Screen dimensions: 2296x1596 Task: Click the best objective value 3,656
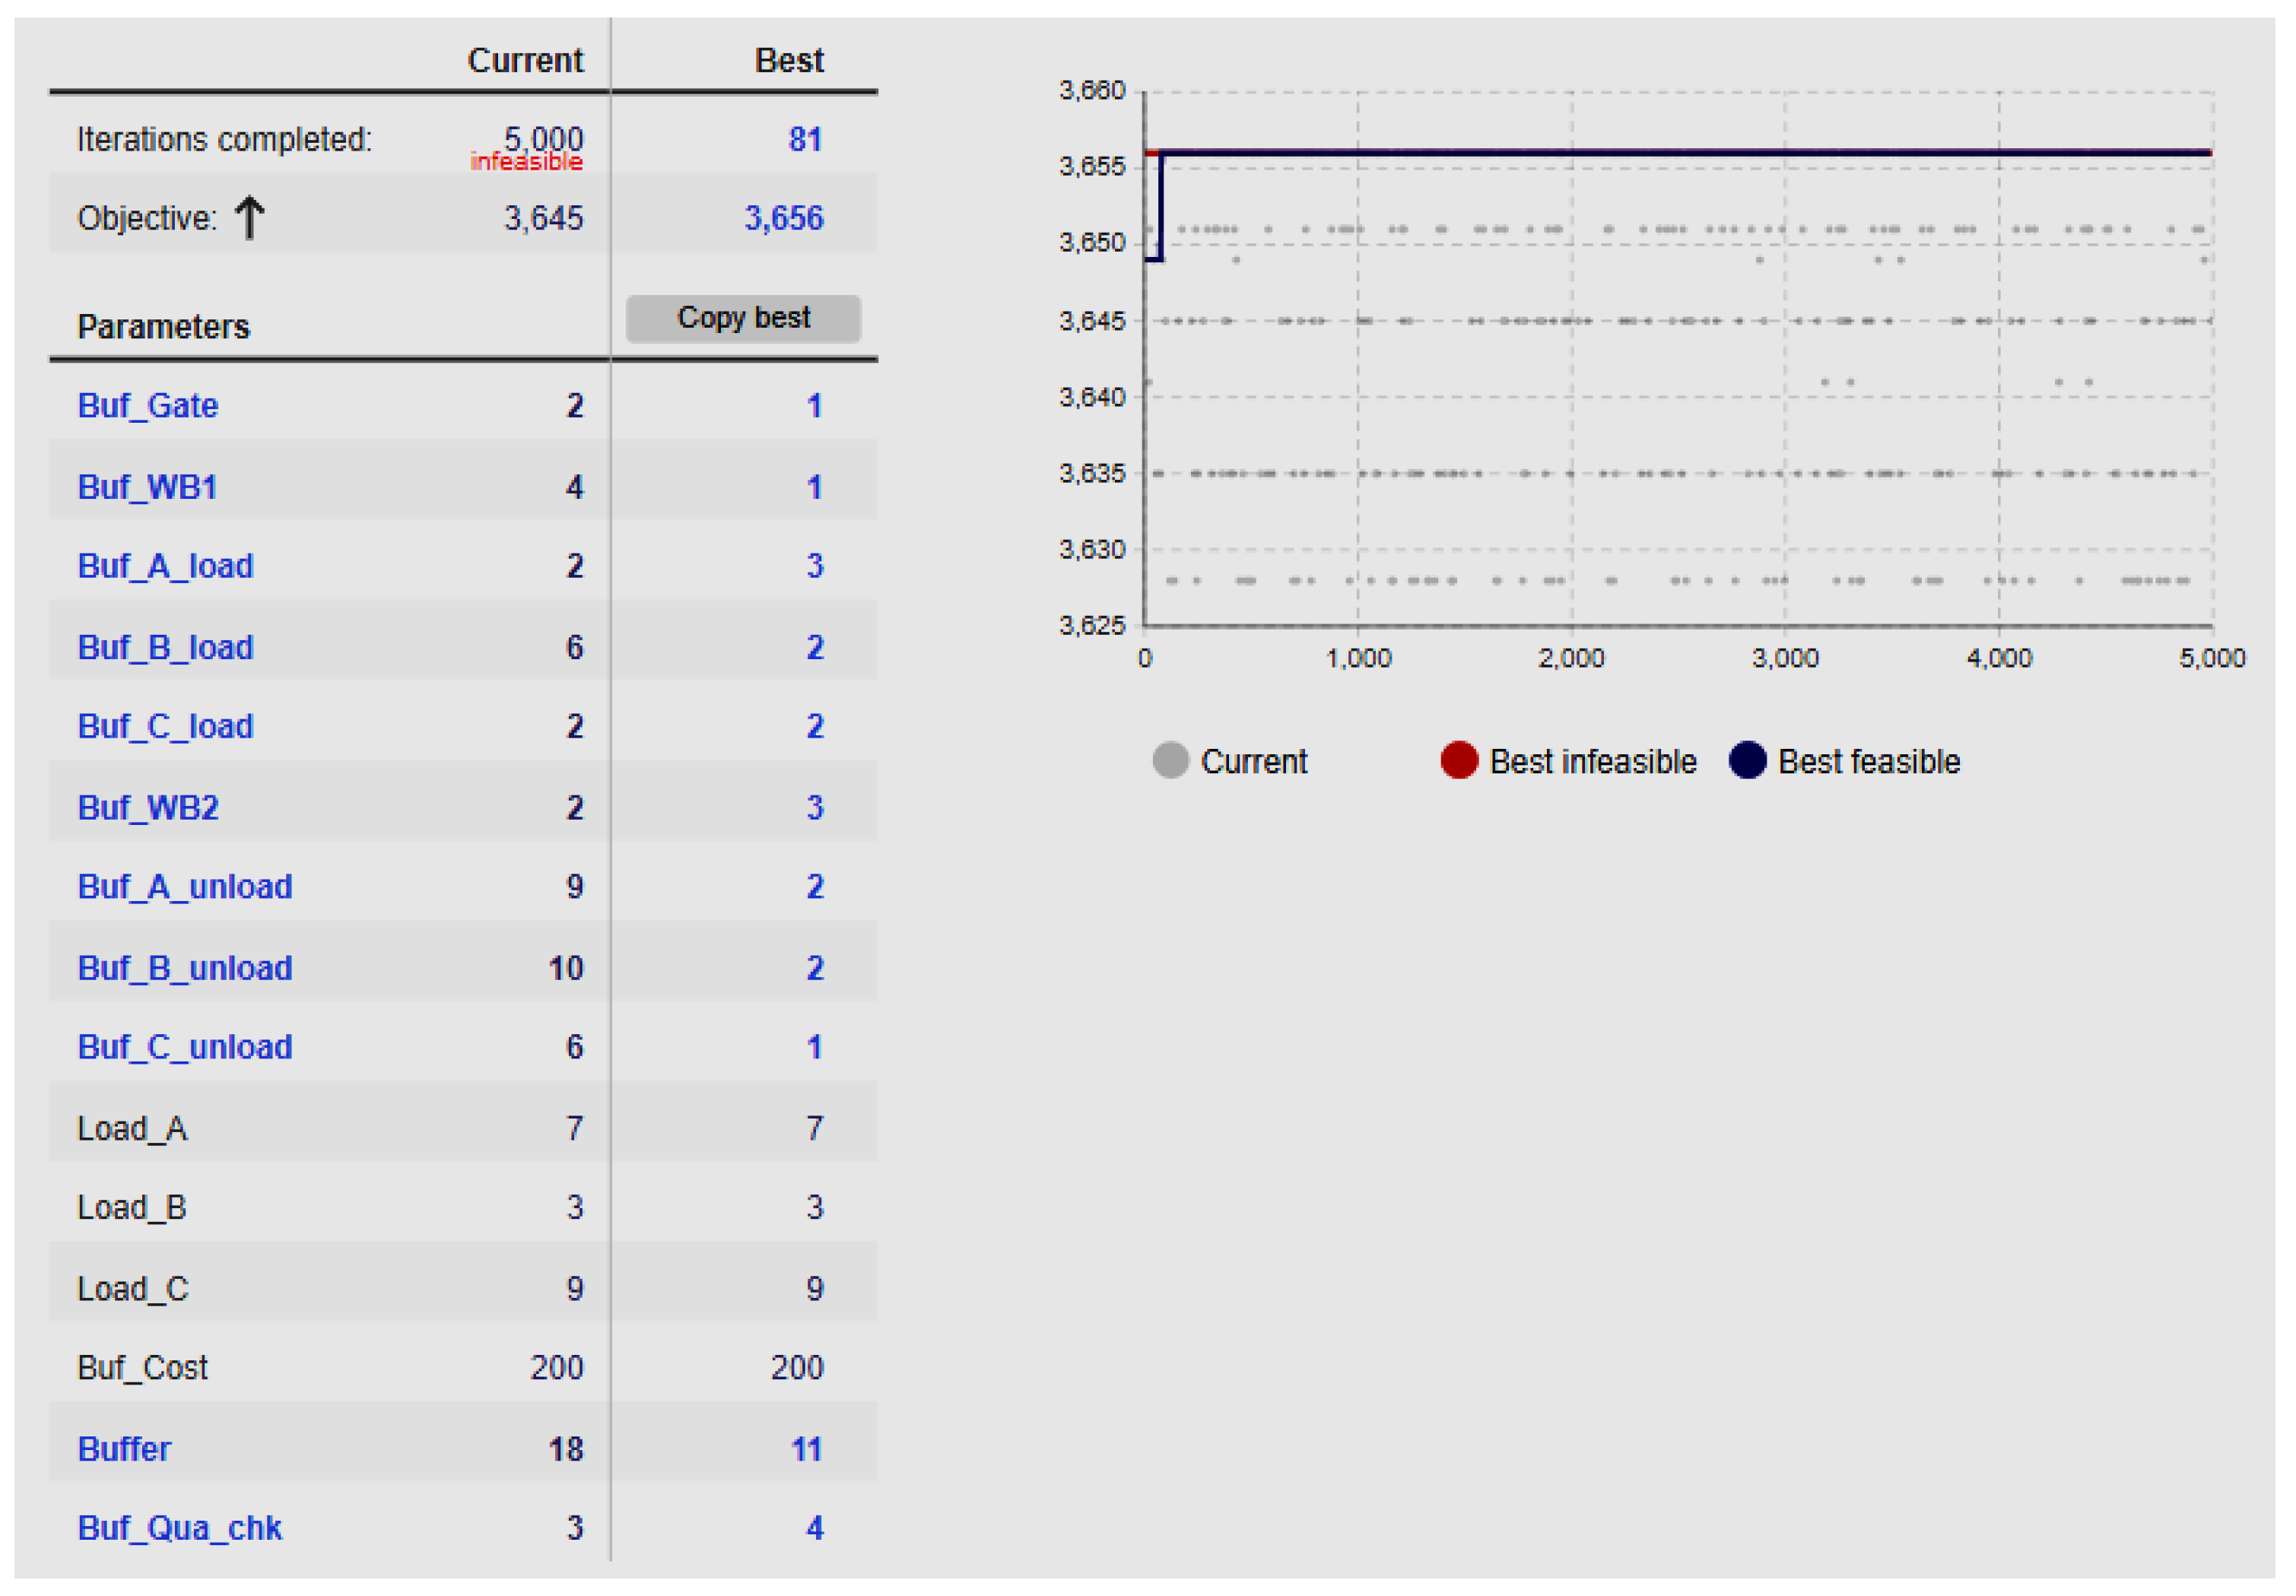point(783,218)
